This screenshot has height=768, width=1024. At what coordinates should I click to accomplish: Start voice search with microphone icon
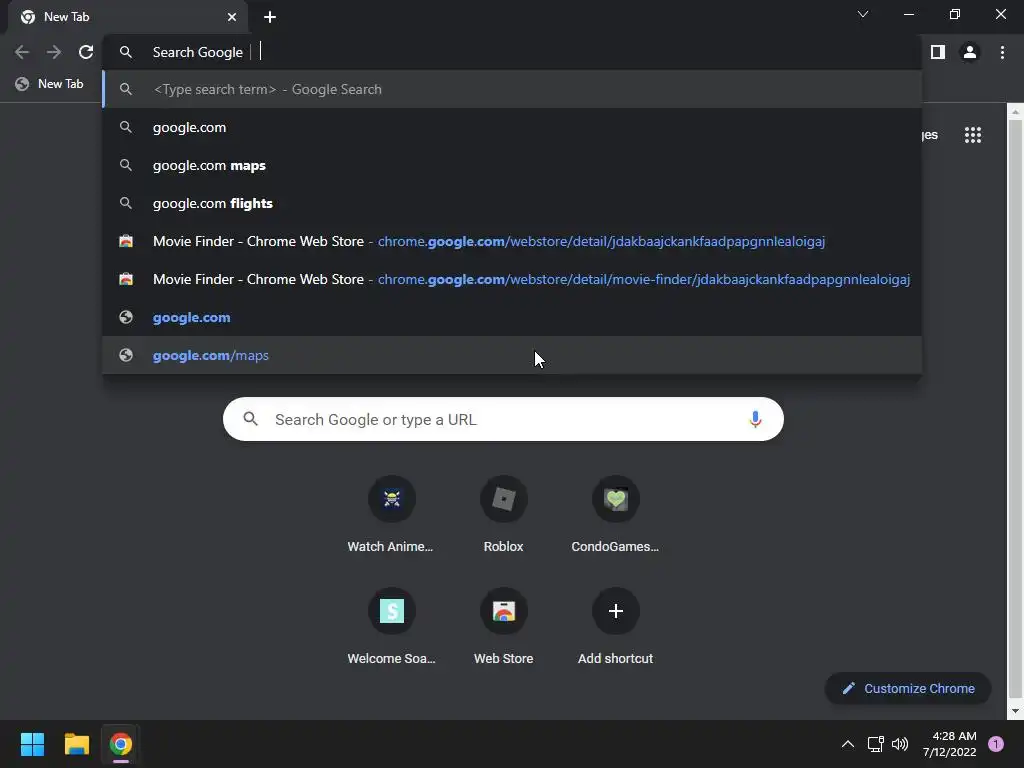click(755, 419)
